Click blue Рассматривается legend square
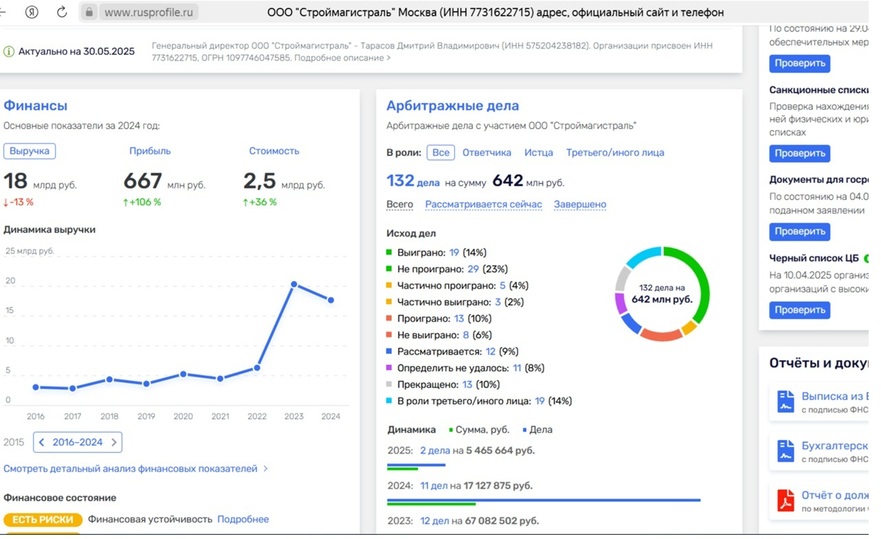Viewport: 881px width, 539px height. click(x=389, y=351)
